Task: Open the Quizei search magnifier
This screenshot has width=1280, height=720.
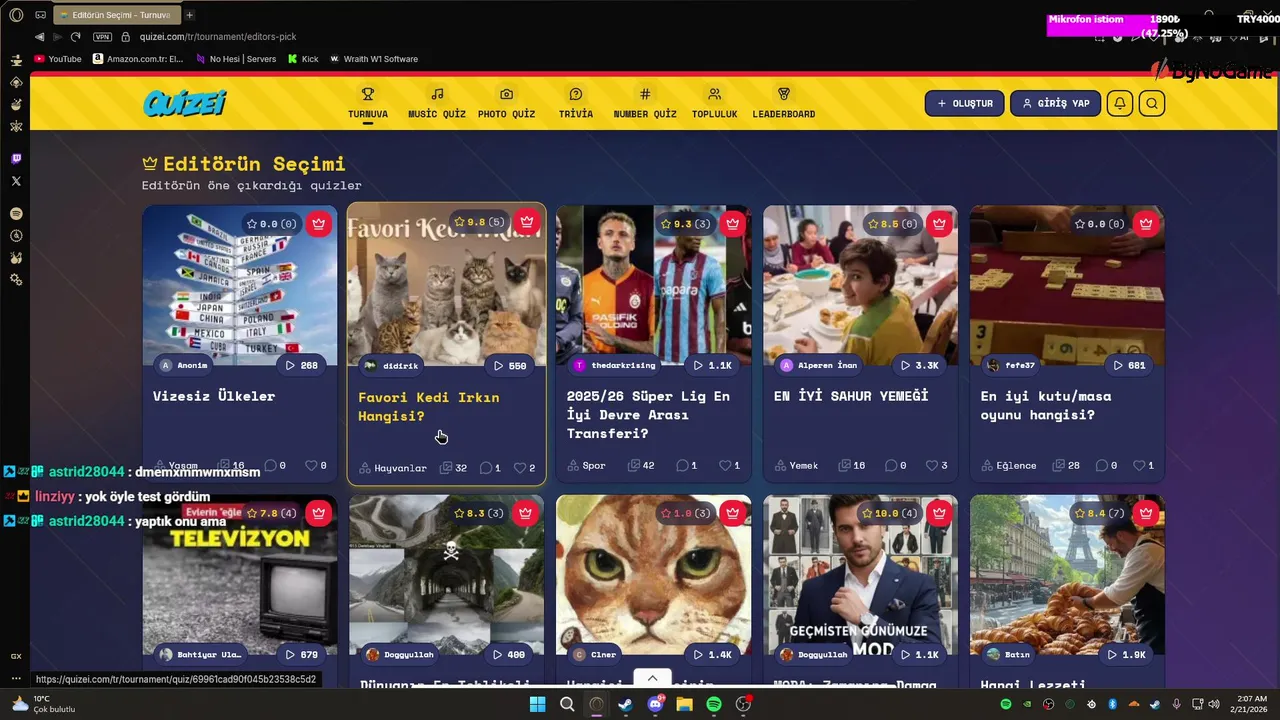Action: point(1152,103)
